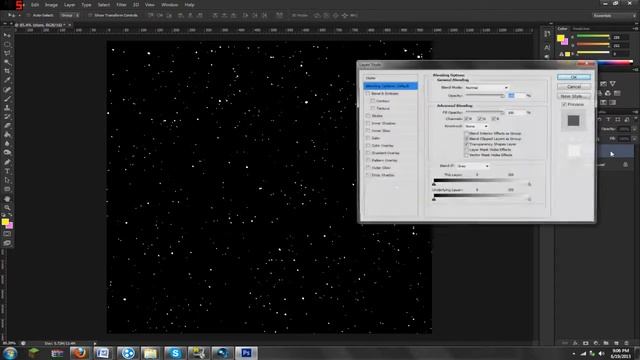Select the Clone Stamp tool

(x=7, y=107)
